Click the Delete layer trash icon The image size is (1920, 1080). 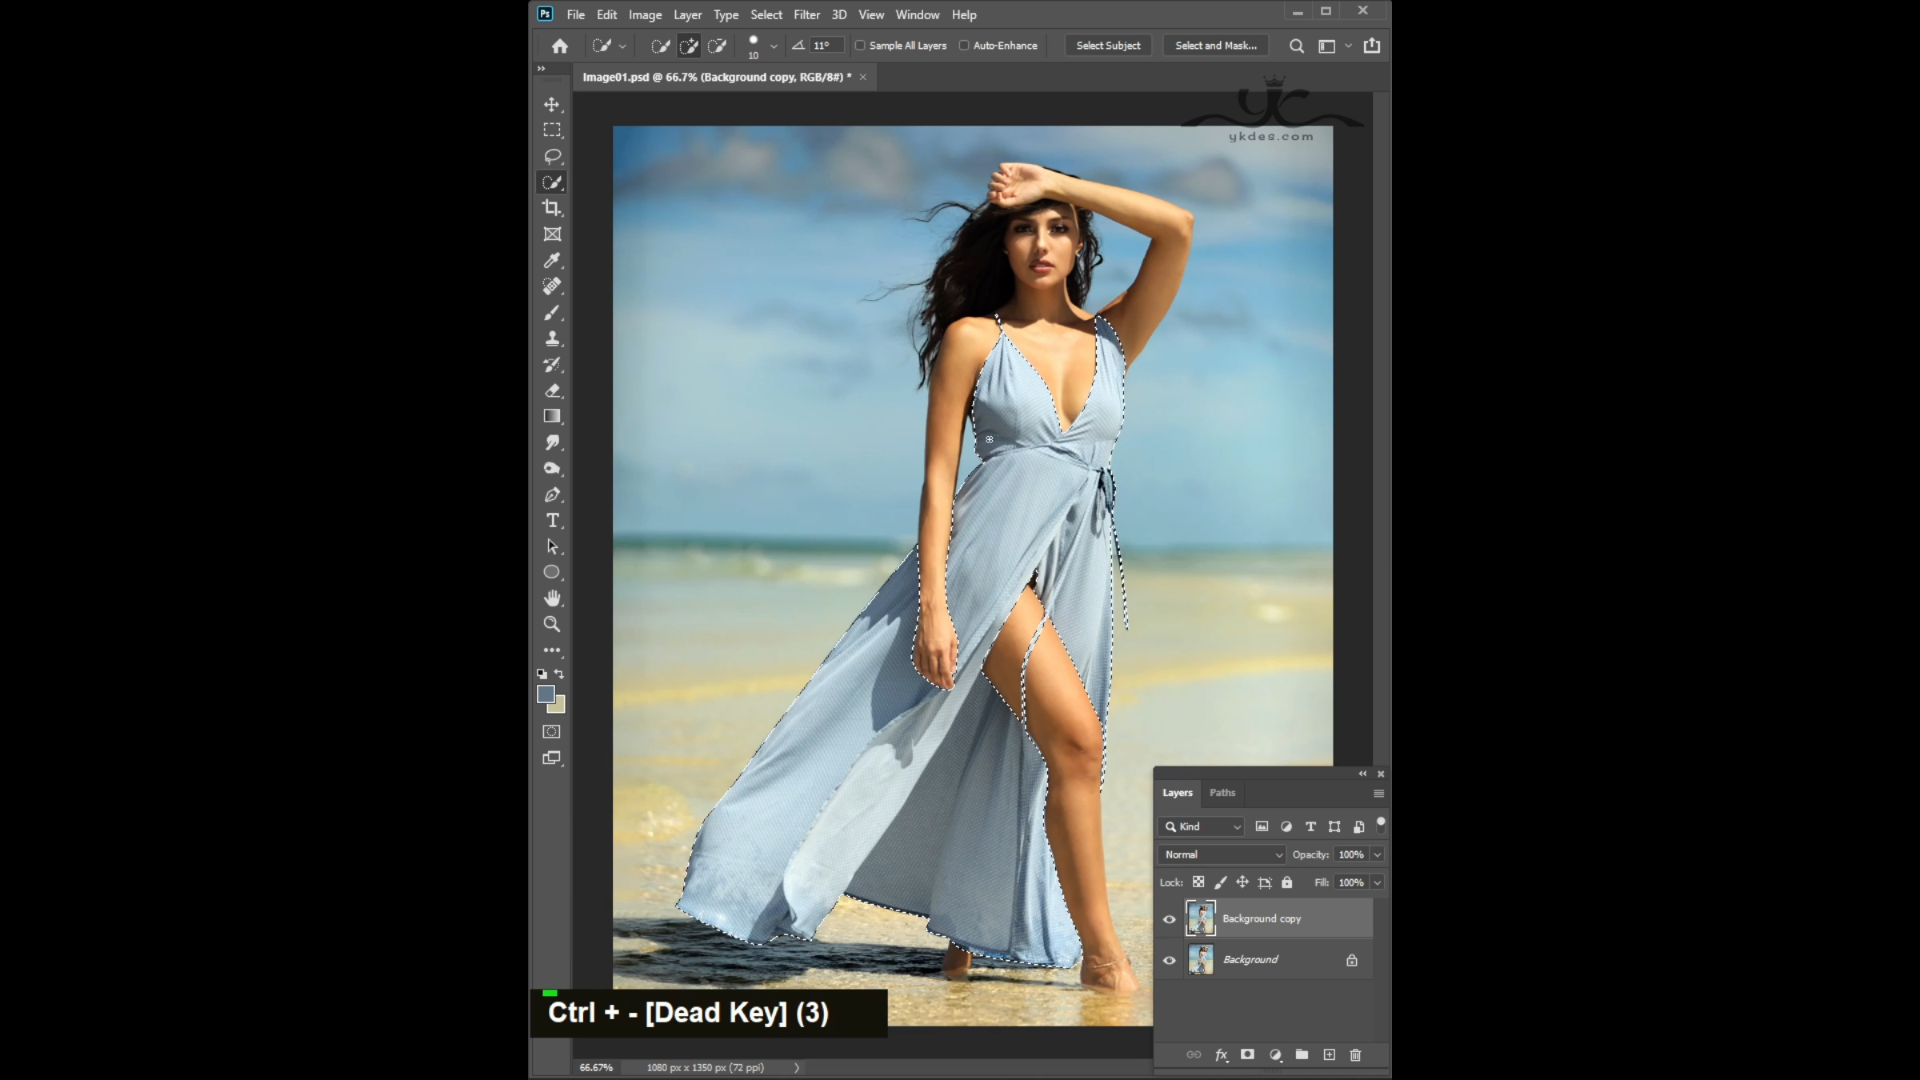tap(1355, 1054)
